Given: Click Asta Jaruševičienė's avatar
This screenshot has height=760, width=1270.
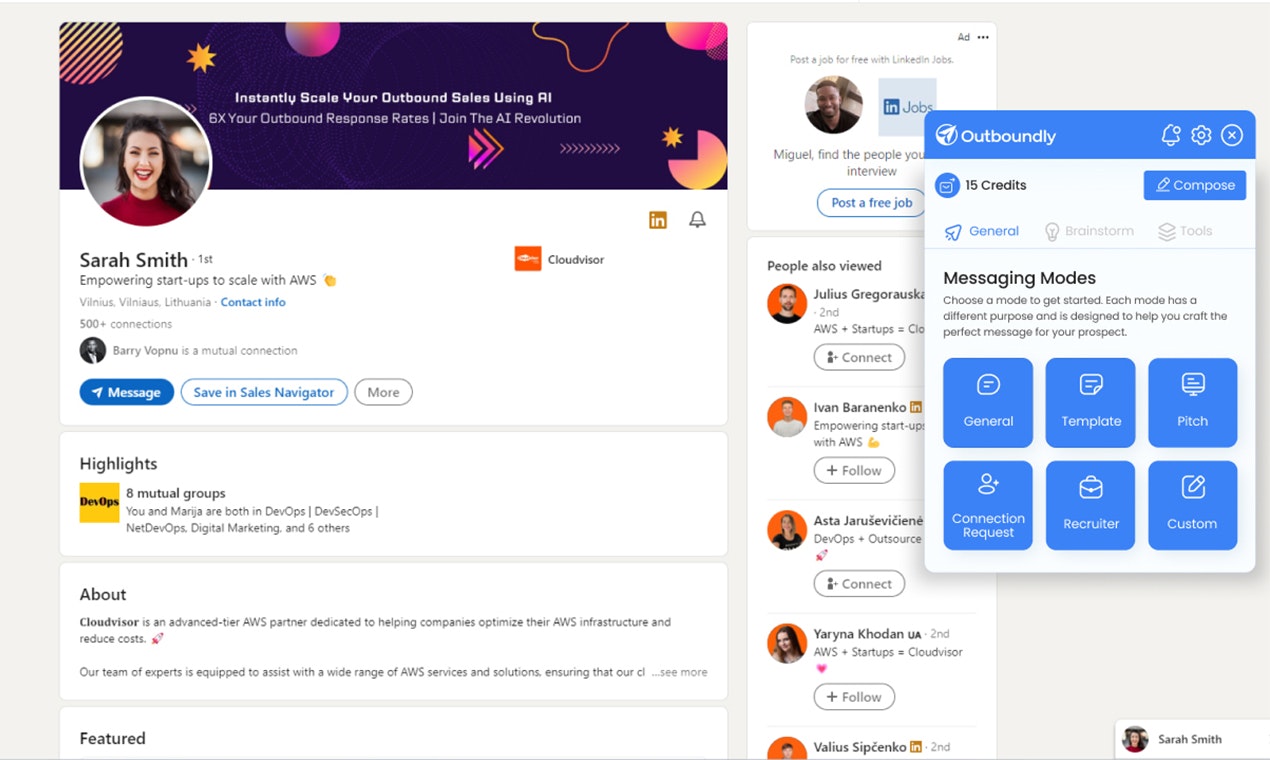Looking at the screenshot, I should 787,531.
